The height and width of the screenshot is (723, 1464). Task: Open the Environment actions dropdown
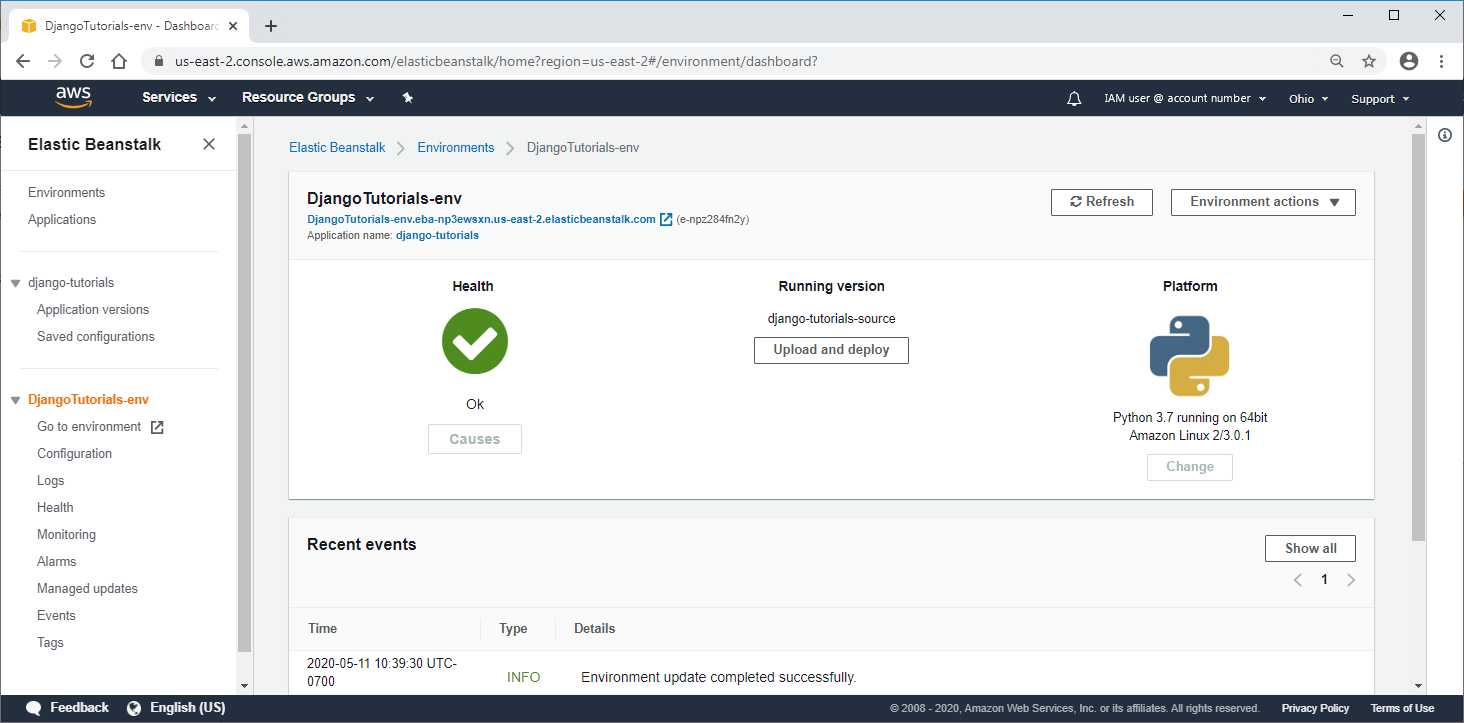tap(1263, 202)
